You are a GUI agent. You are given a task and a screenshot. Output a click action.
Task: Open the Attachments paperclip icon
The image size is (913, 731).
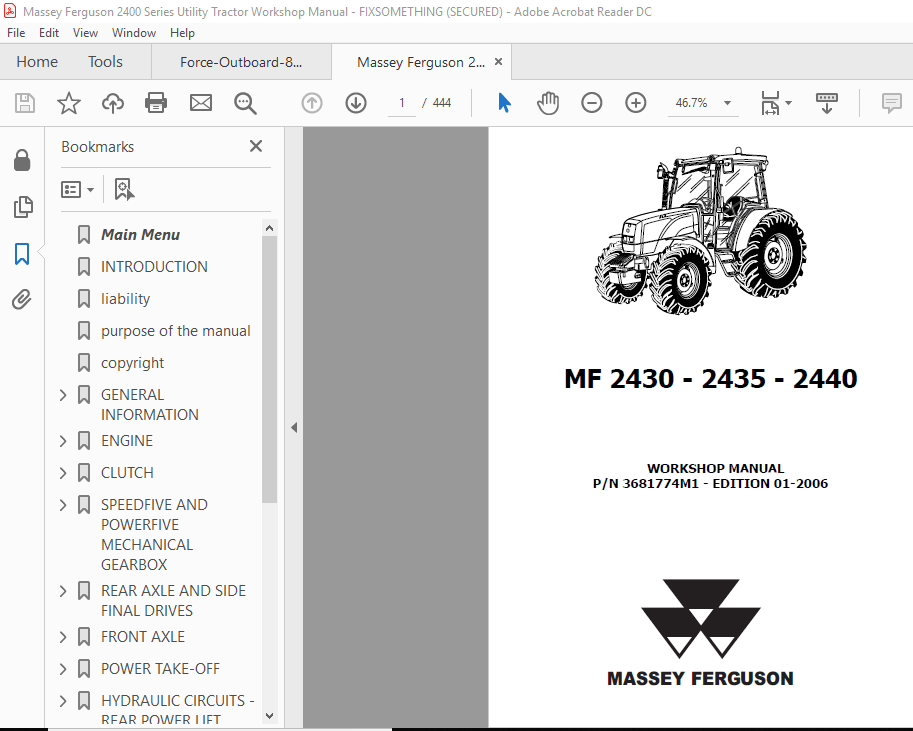tap(22, 300)
